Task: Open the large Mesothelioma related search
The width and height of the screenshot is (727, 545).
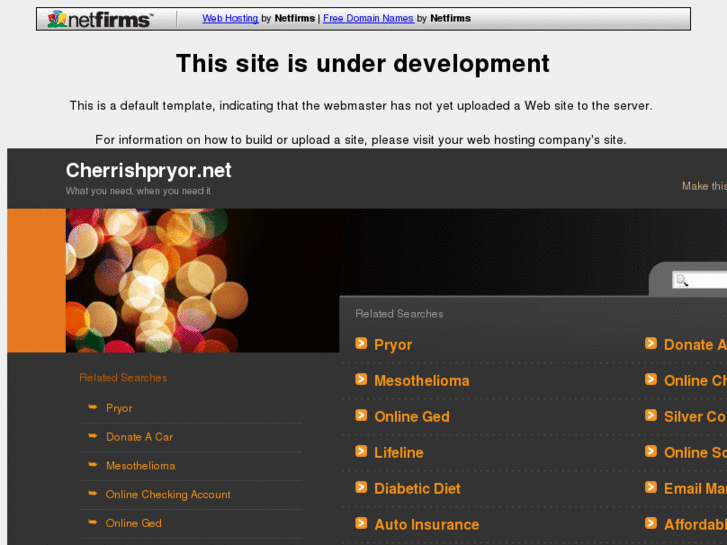Action: click(421, 381)
